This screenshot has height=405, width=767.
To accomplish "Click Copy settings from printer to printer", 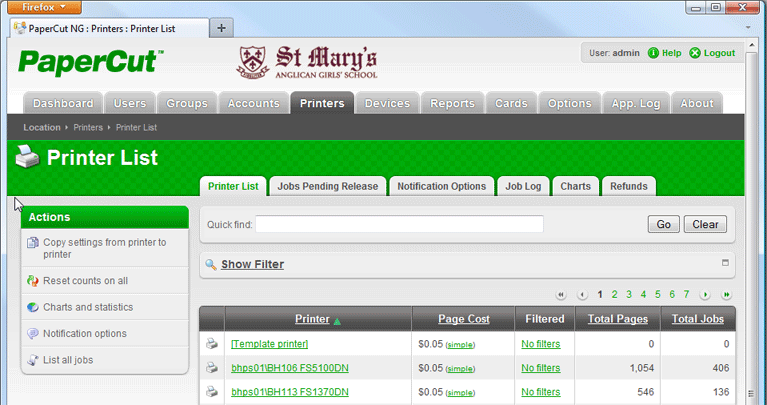I will (x=105, y=248).
